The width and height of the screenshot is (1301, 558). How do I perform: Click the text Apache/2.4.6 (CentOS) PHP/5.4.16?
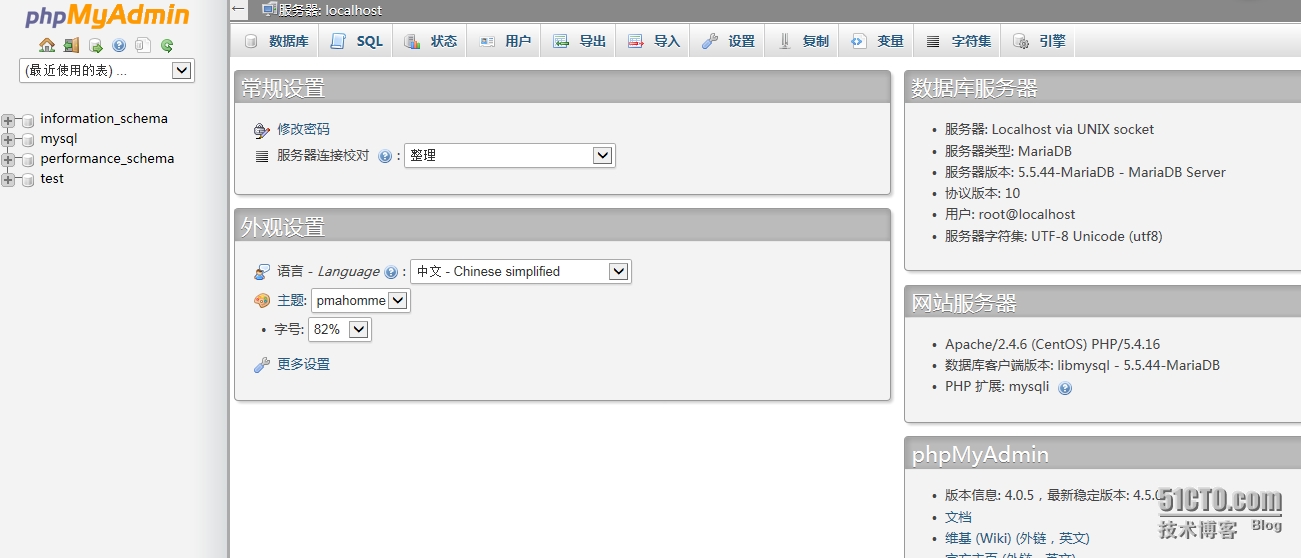pyautogui.click(x=1053, y=344)
